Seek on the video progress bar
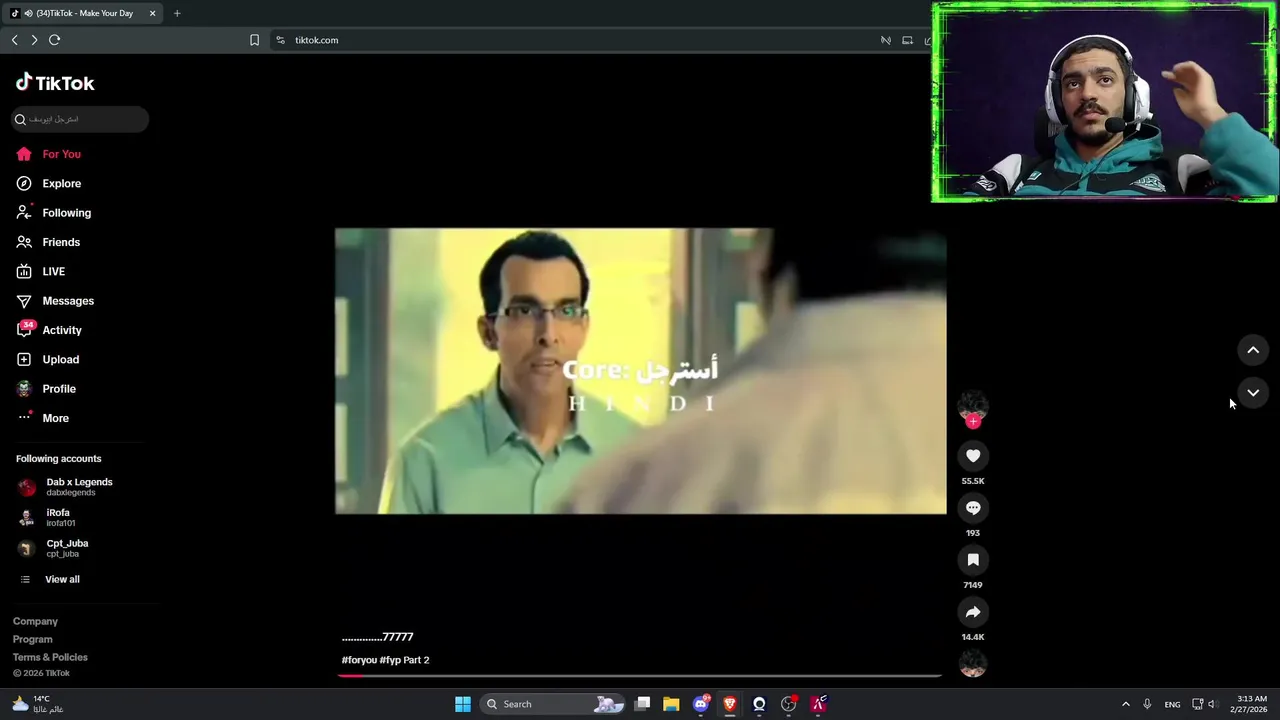The image size is (1280, 720). tap(640, 675)
